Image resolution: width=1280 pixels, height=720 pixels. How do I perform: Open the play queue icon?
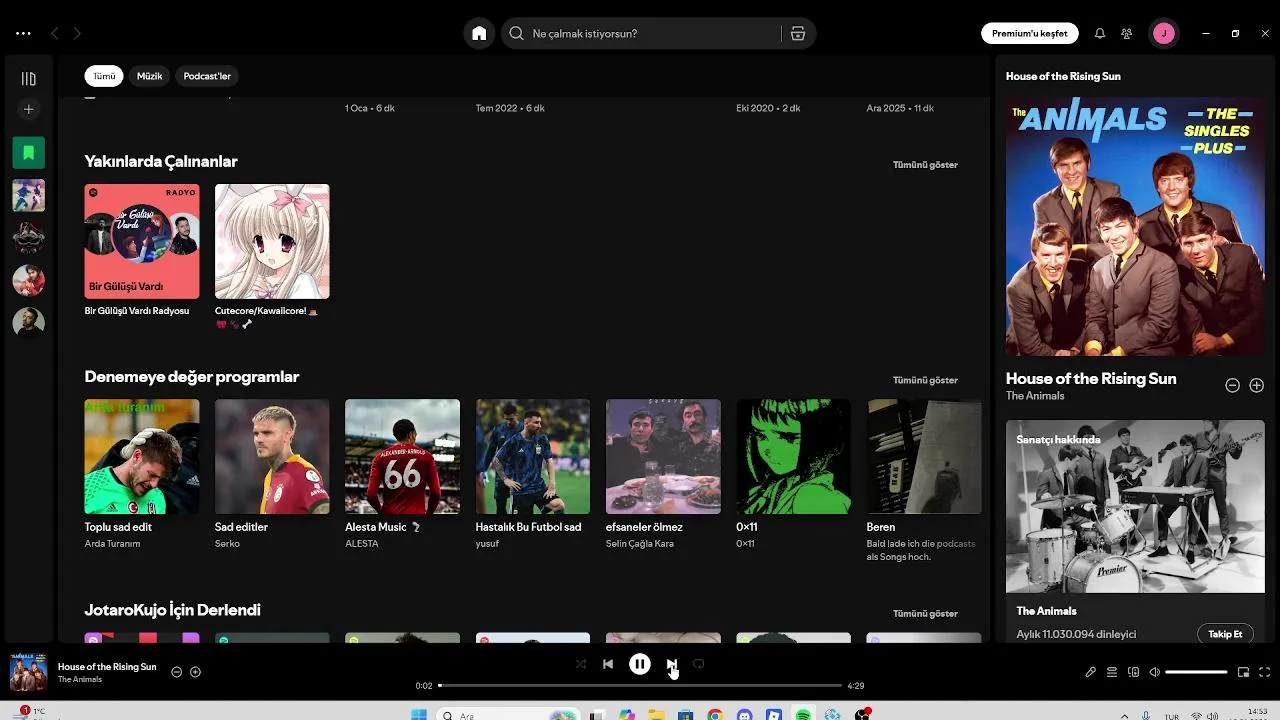coord(1112,672)
